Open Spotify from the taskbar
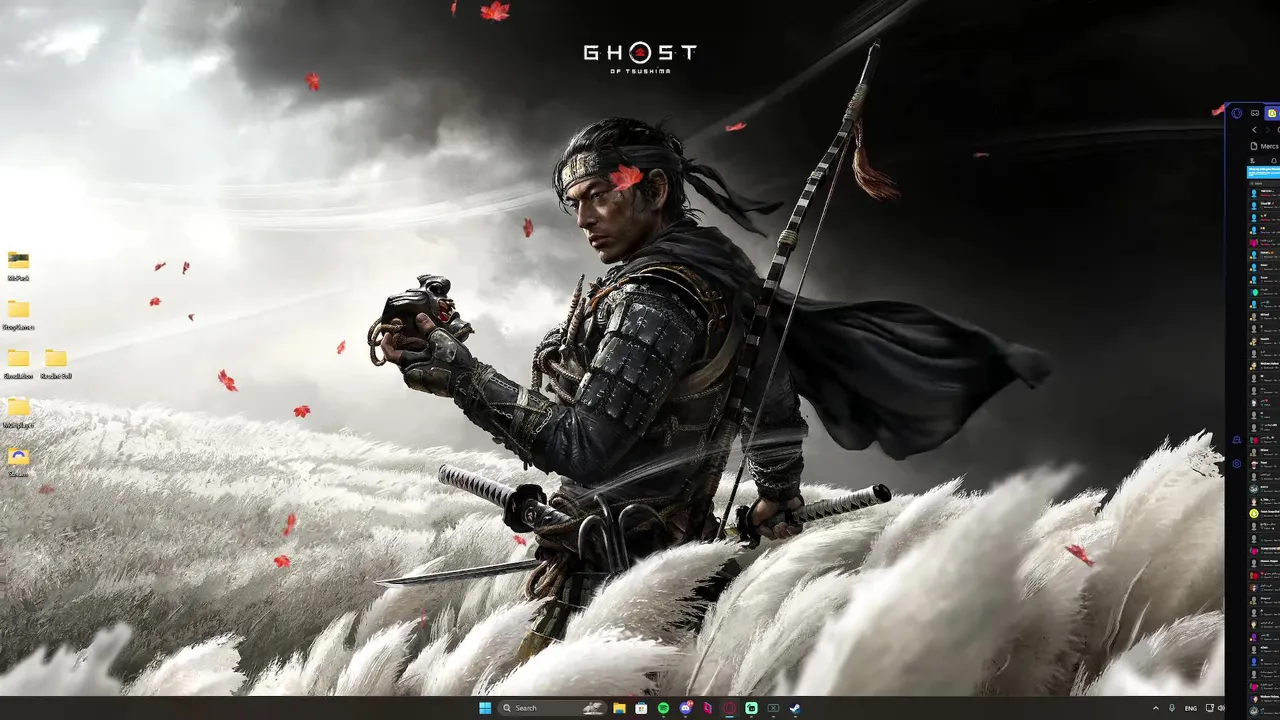 coord(663,708)
